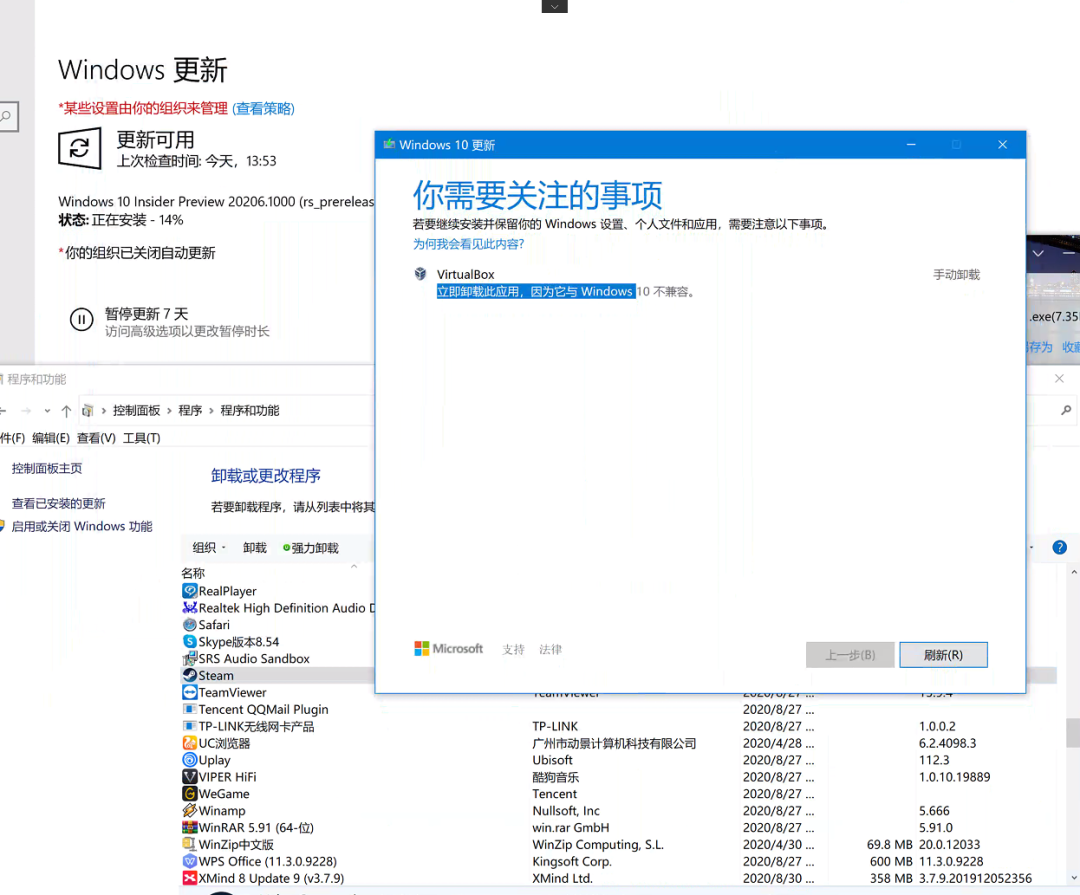Click the Tencent QQMail Plugin icon
Viewport: 1080px width, 895px height.
pyautogui.click(x=189, y=709)
